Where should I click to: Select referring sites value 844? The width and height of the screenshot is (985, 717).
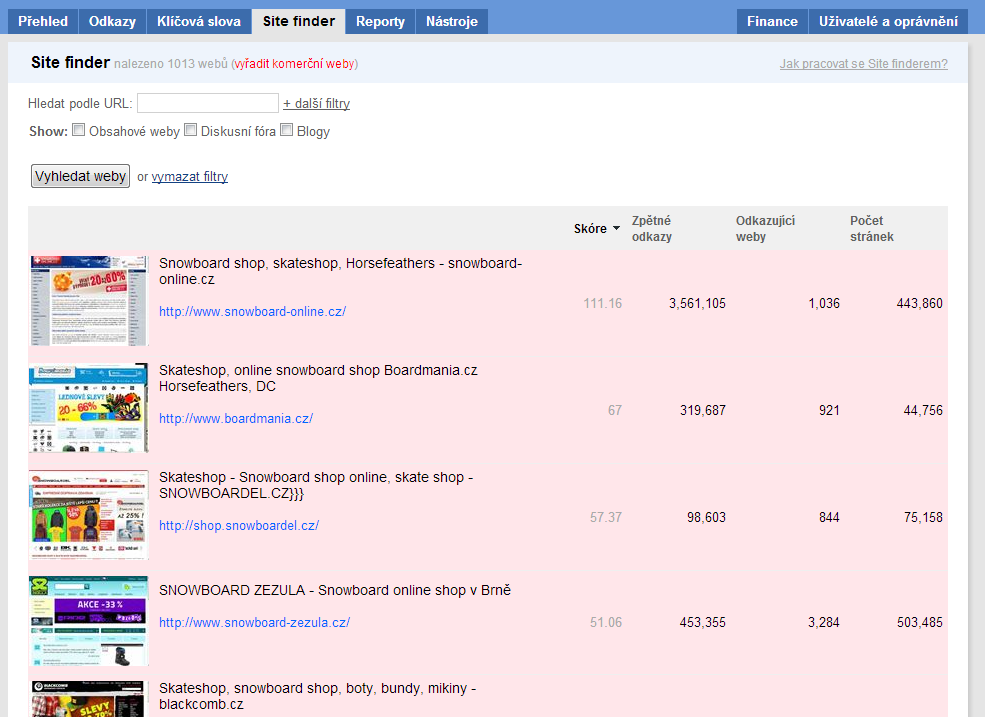(829, 517)
